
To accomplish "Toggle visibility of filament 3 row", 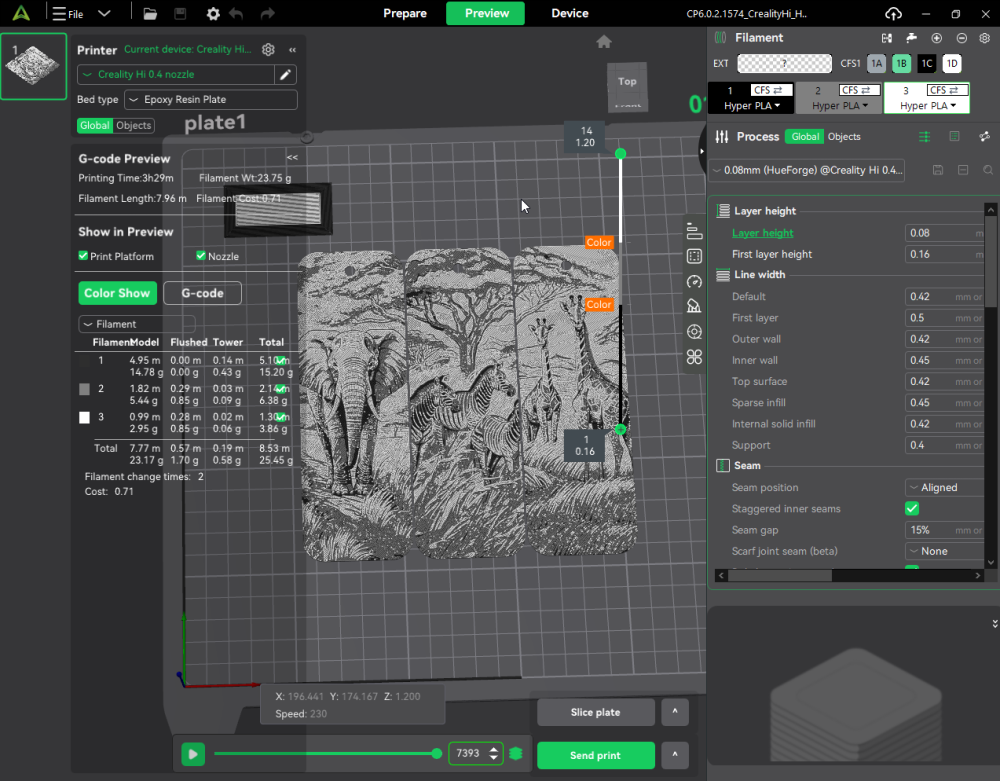I will pyautogui.click(x=280, y=416).
